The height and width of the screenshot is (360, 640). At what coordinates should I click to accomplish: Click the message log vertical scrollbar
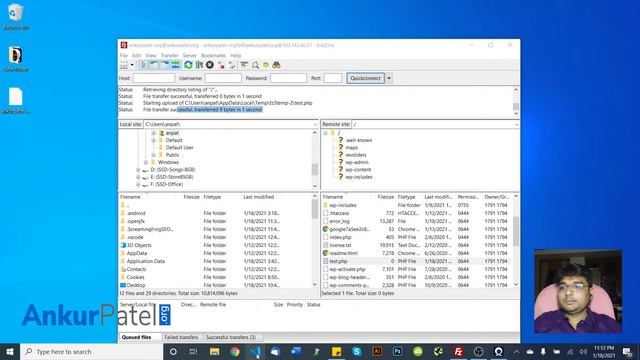click(516, 101)
